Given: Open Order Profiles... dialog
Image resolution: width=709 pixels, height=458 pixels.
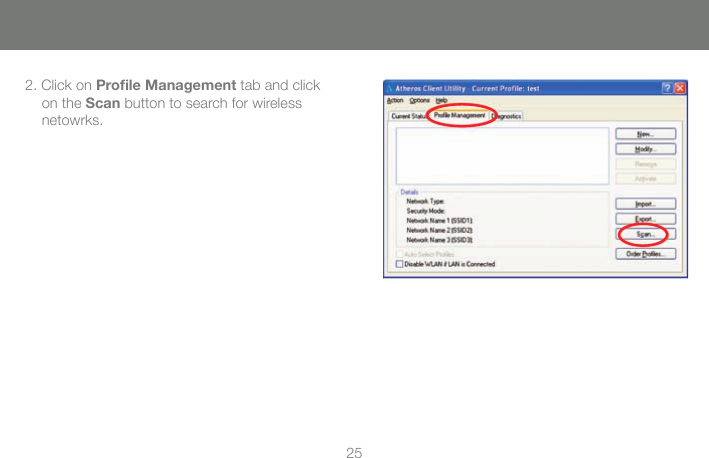Looking at the screenshot, I should click(x=645, y=254).
